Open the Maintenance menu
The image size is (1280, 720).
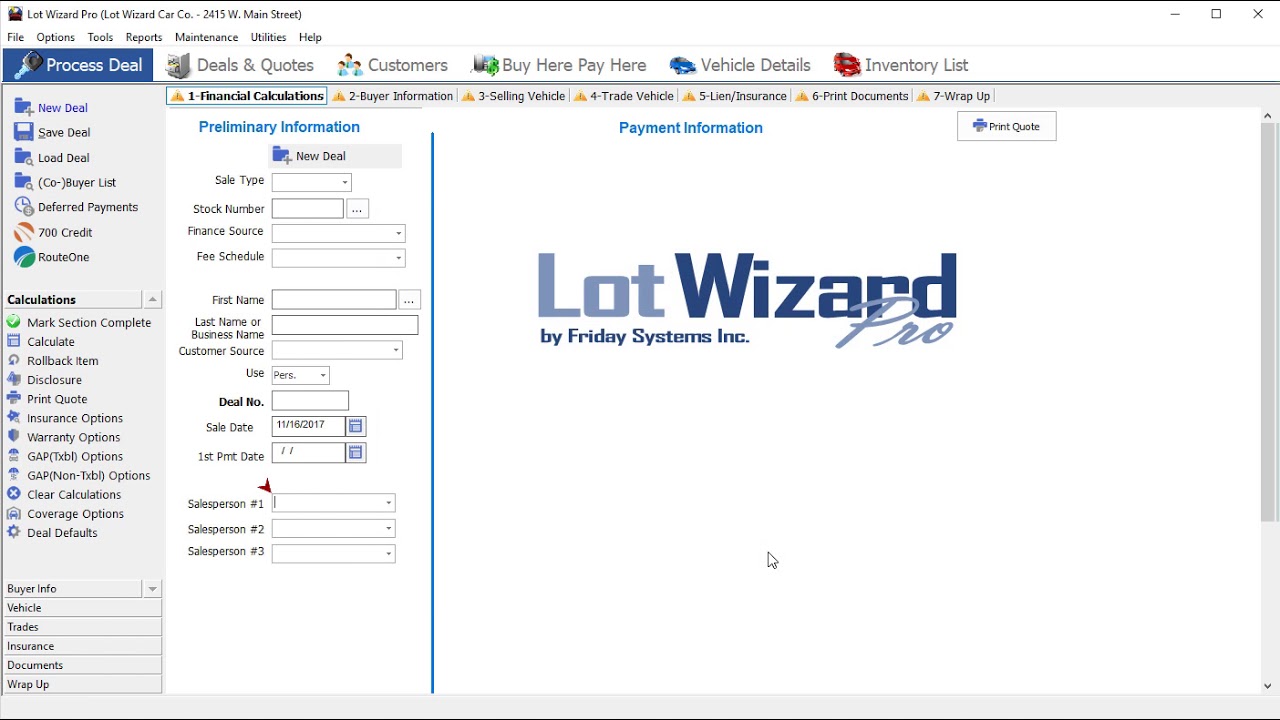[x=206, y=37]
